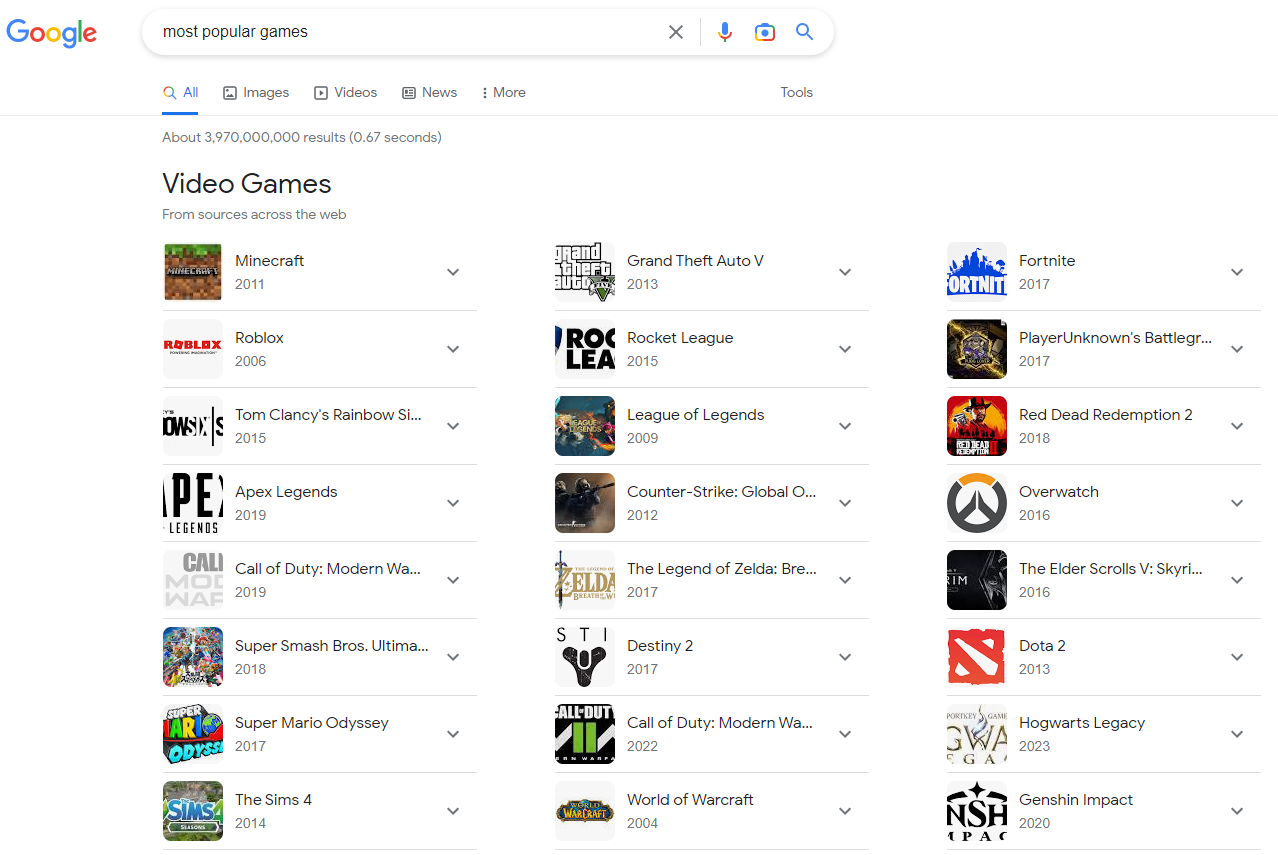Click the Genshin Impact thumbnail
This screenshot has height=855, width=1278.
pos(977,811)
